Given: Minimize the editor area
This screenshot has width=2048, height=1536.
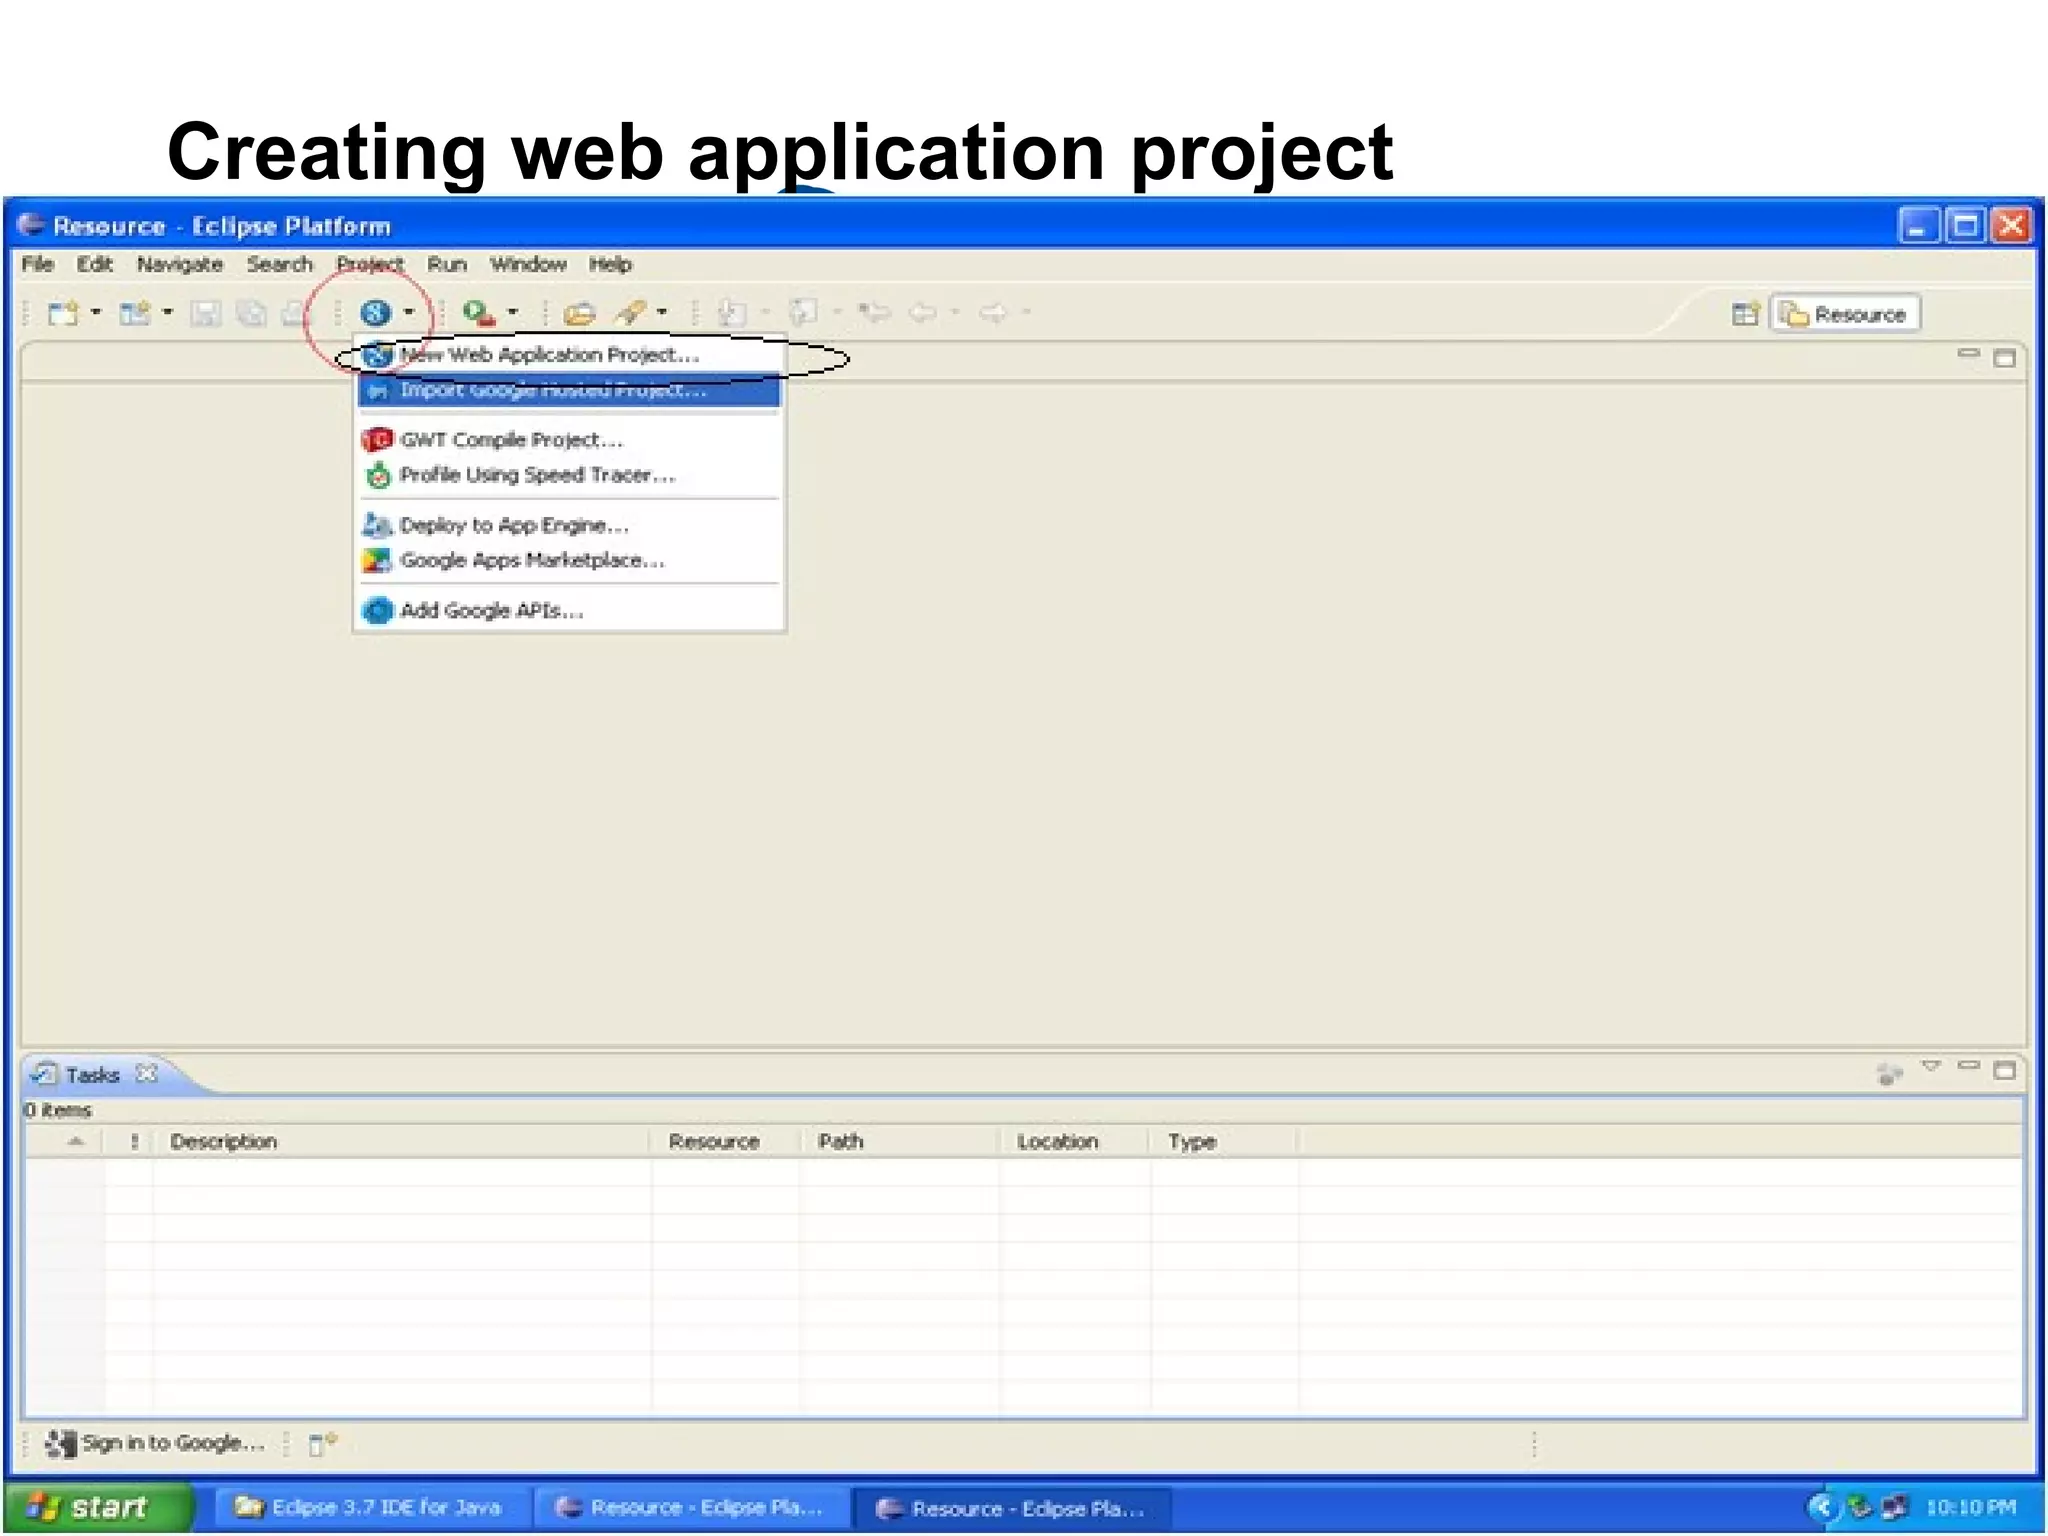Looking at the screenshot, I should [x=1968, y=353].
